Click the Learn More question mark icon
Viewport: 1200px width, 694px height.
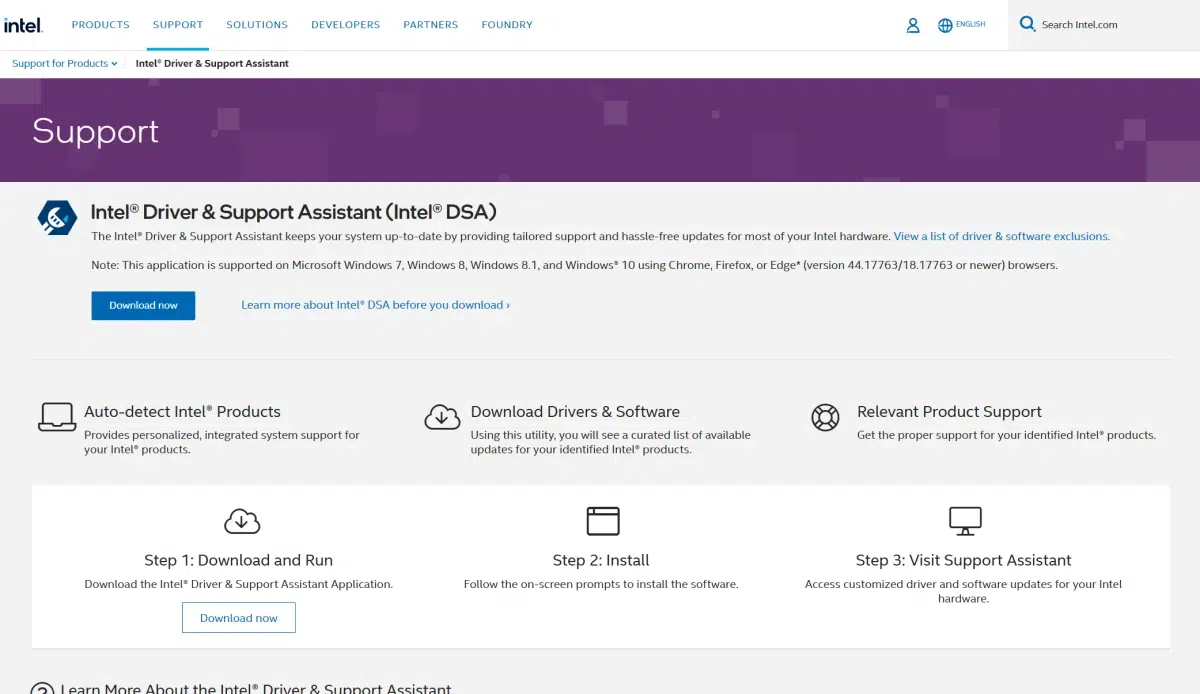[42, 689]
